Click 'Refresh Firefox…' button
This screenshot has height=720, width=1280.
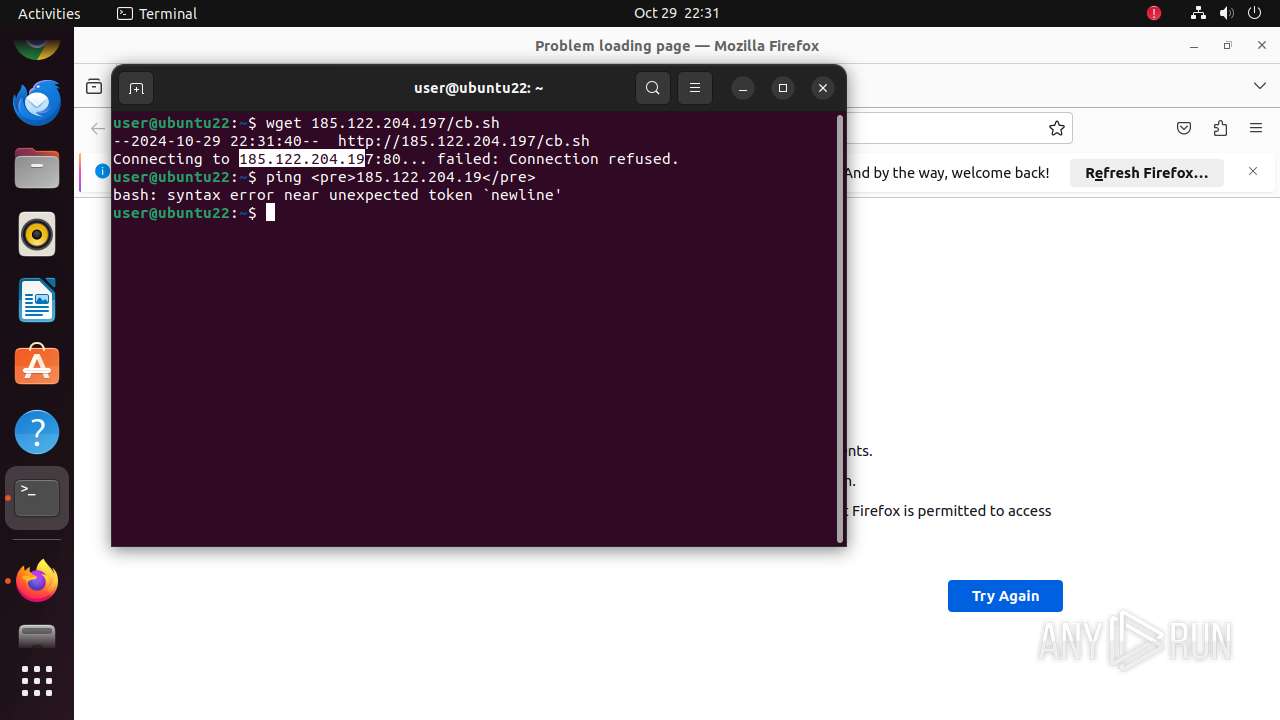[1147, 173]
